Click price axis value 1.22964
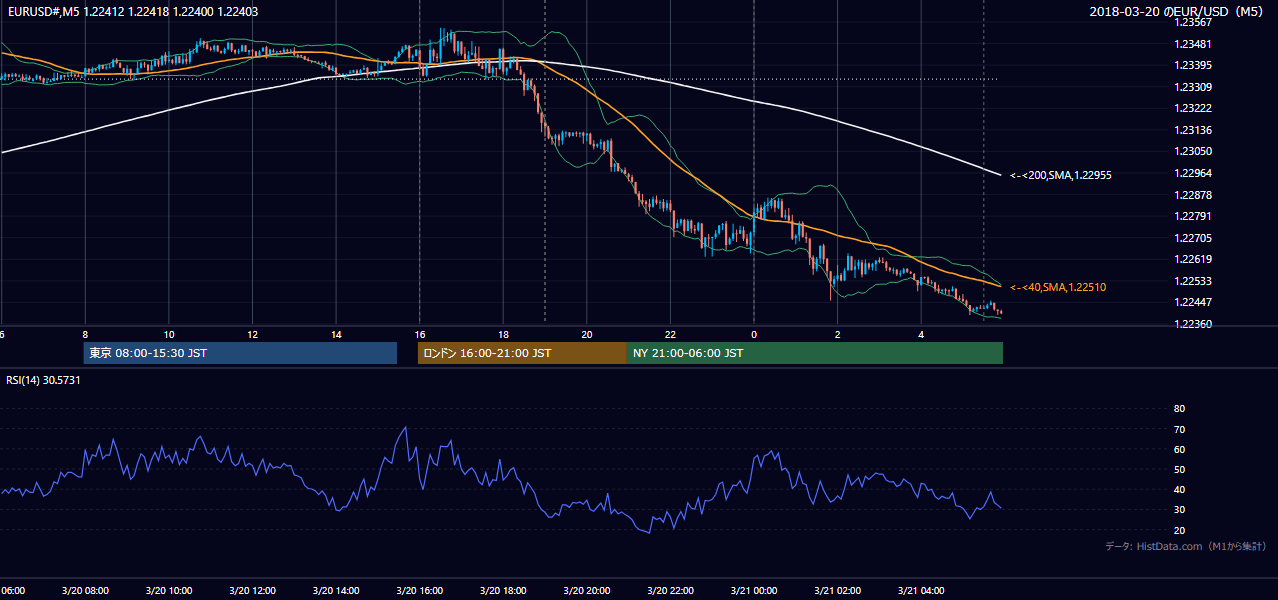The width and height of the screenshot is (1278, 600). pos(1193,173)
